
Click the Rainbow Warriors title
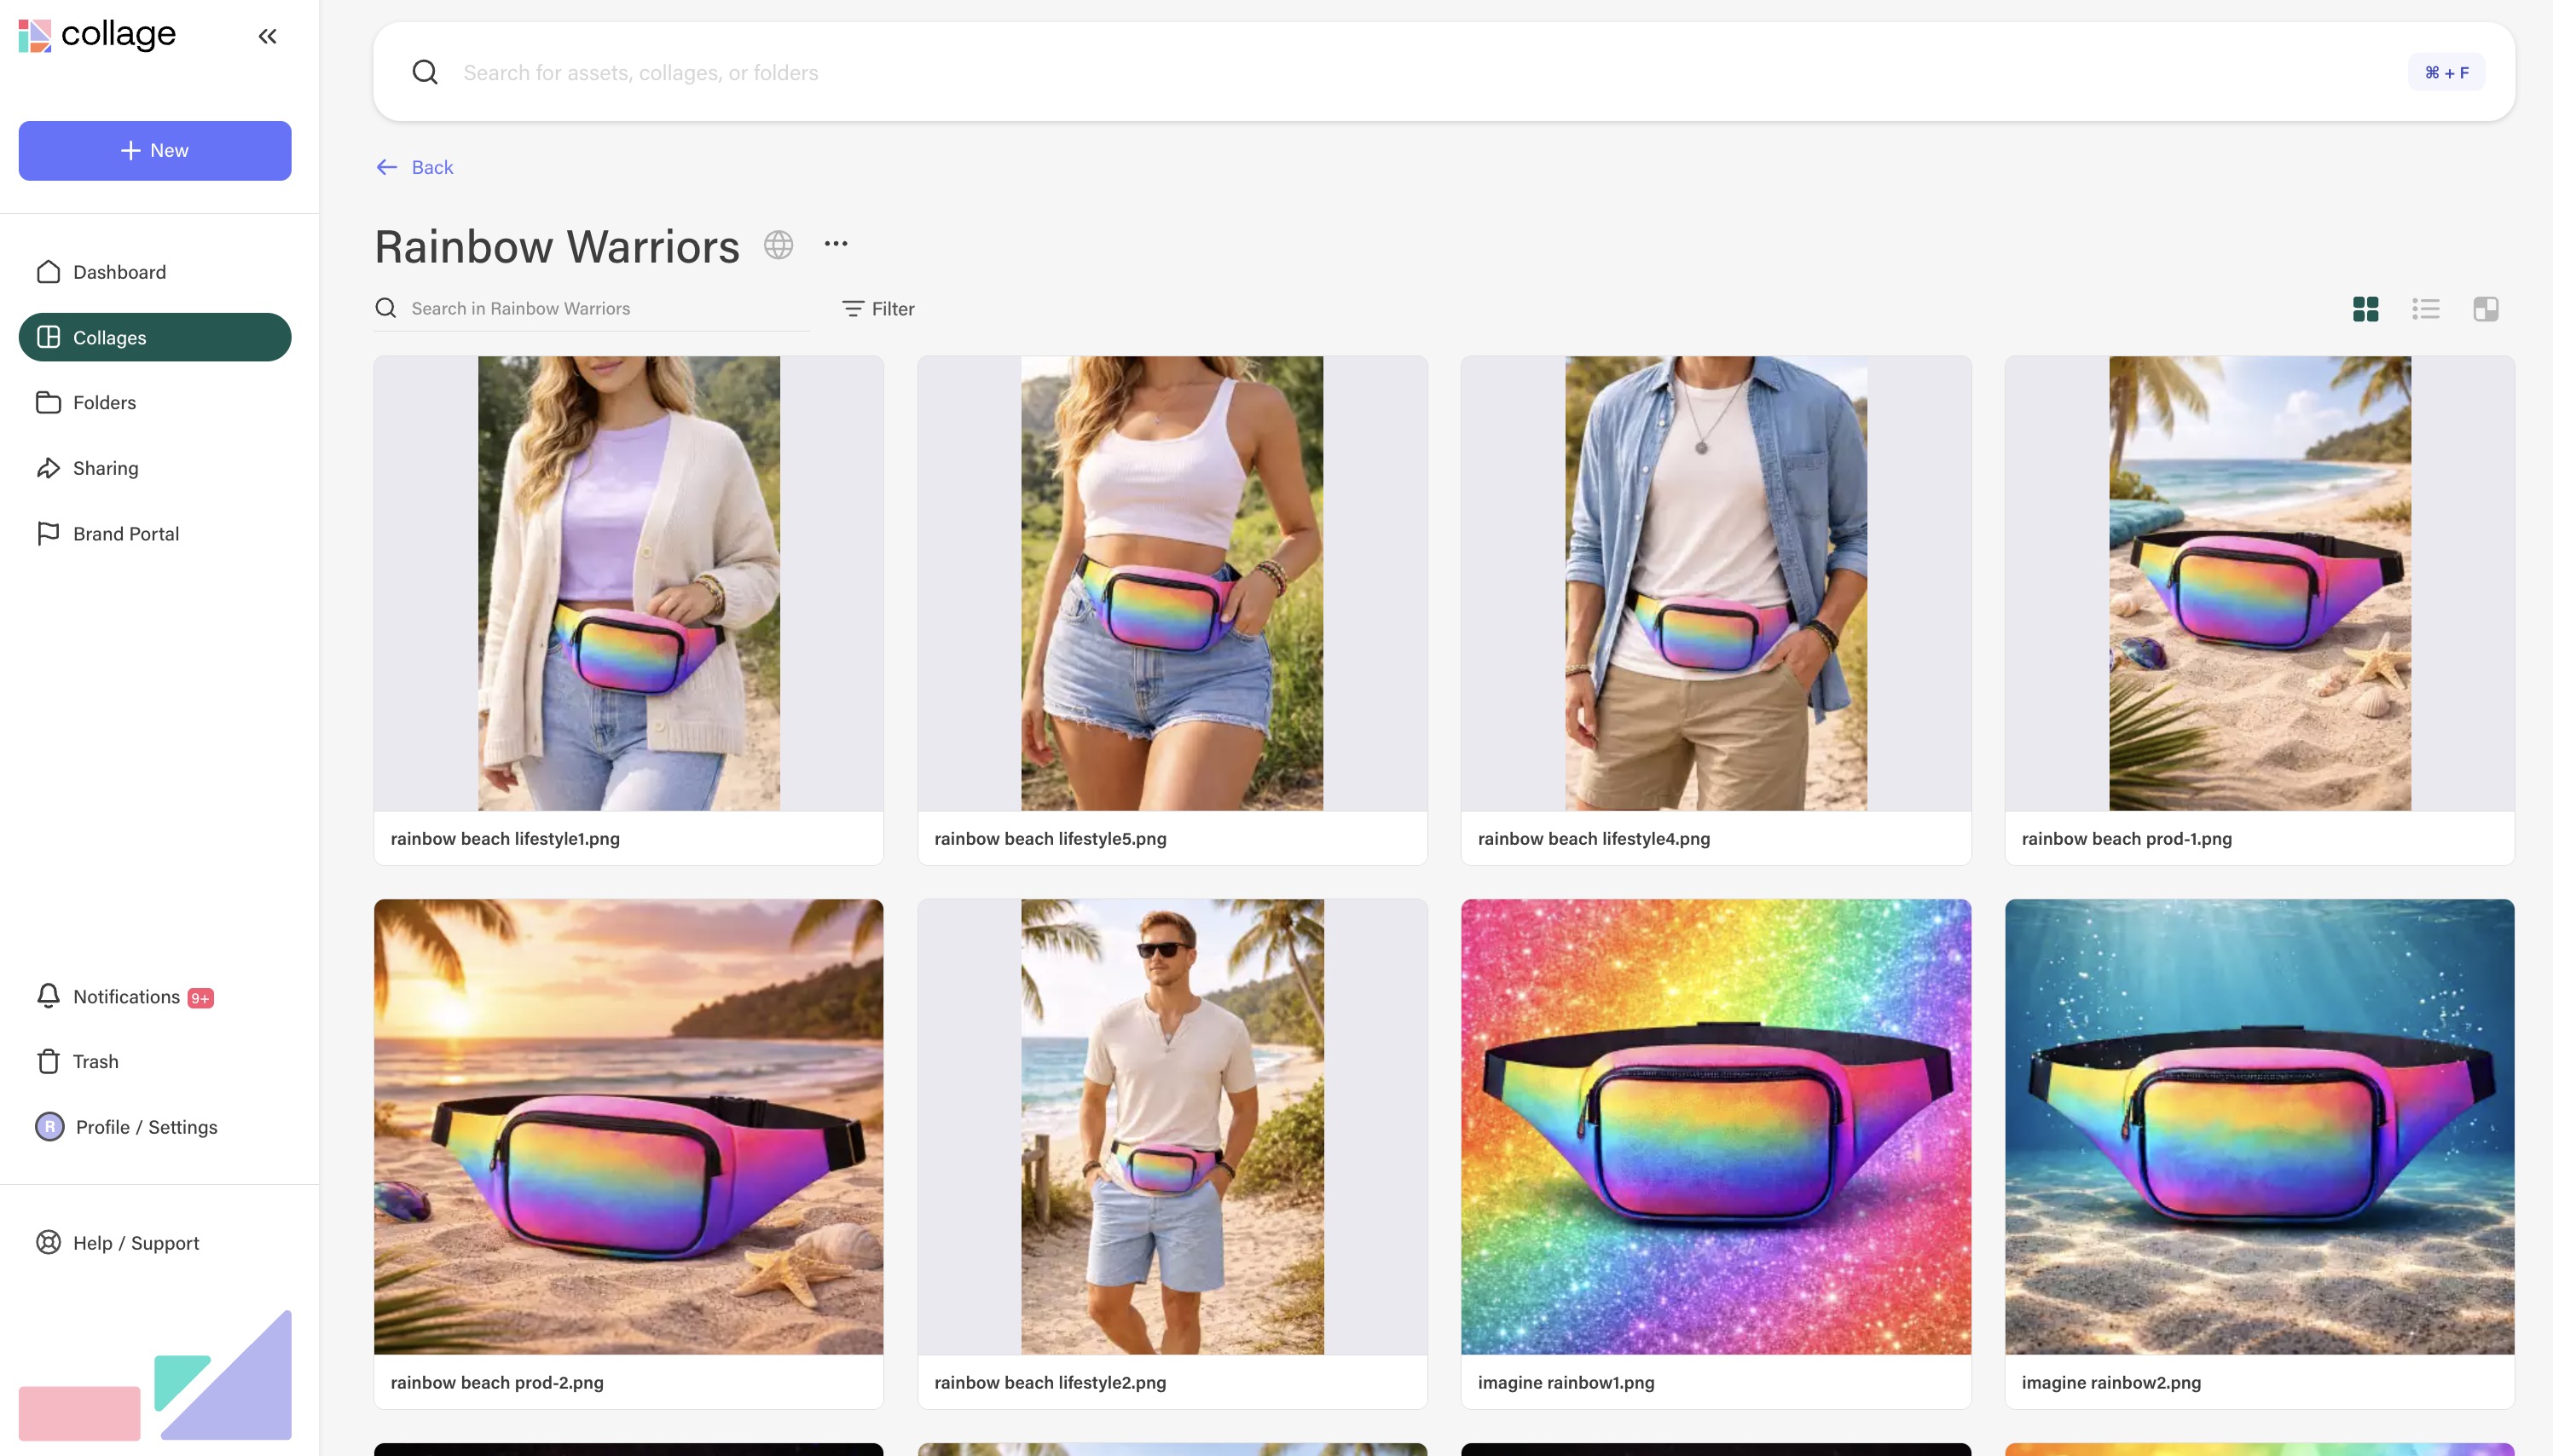pyautogui.click(x=557, y=246)
